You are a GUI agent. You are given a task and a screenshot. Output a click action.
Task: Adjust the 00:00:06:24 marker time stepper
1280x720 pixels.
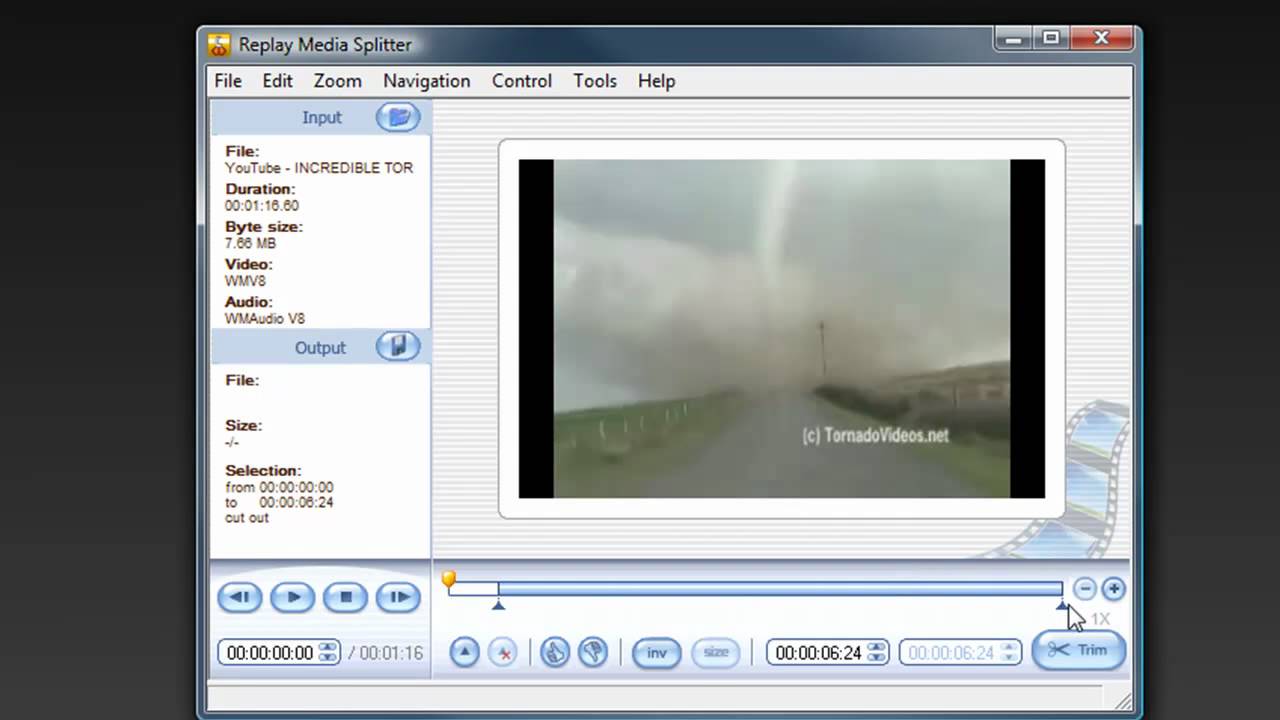(877, 653)
